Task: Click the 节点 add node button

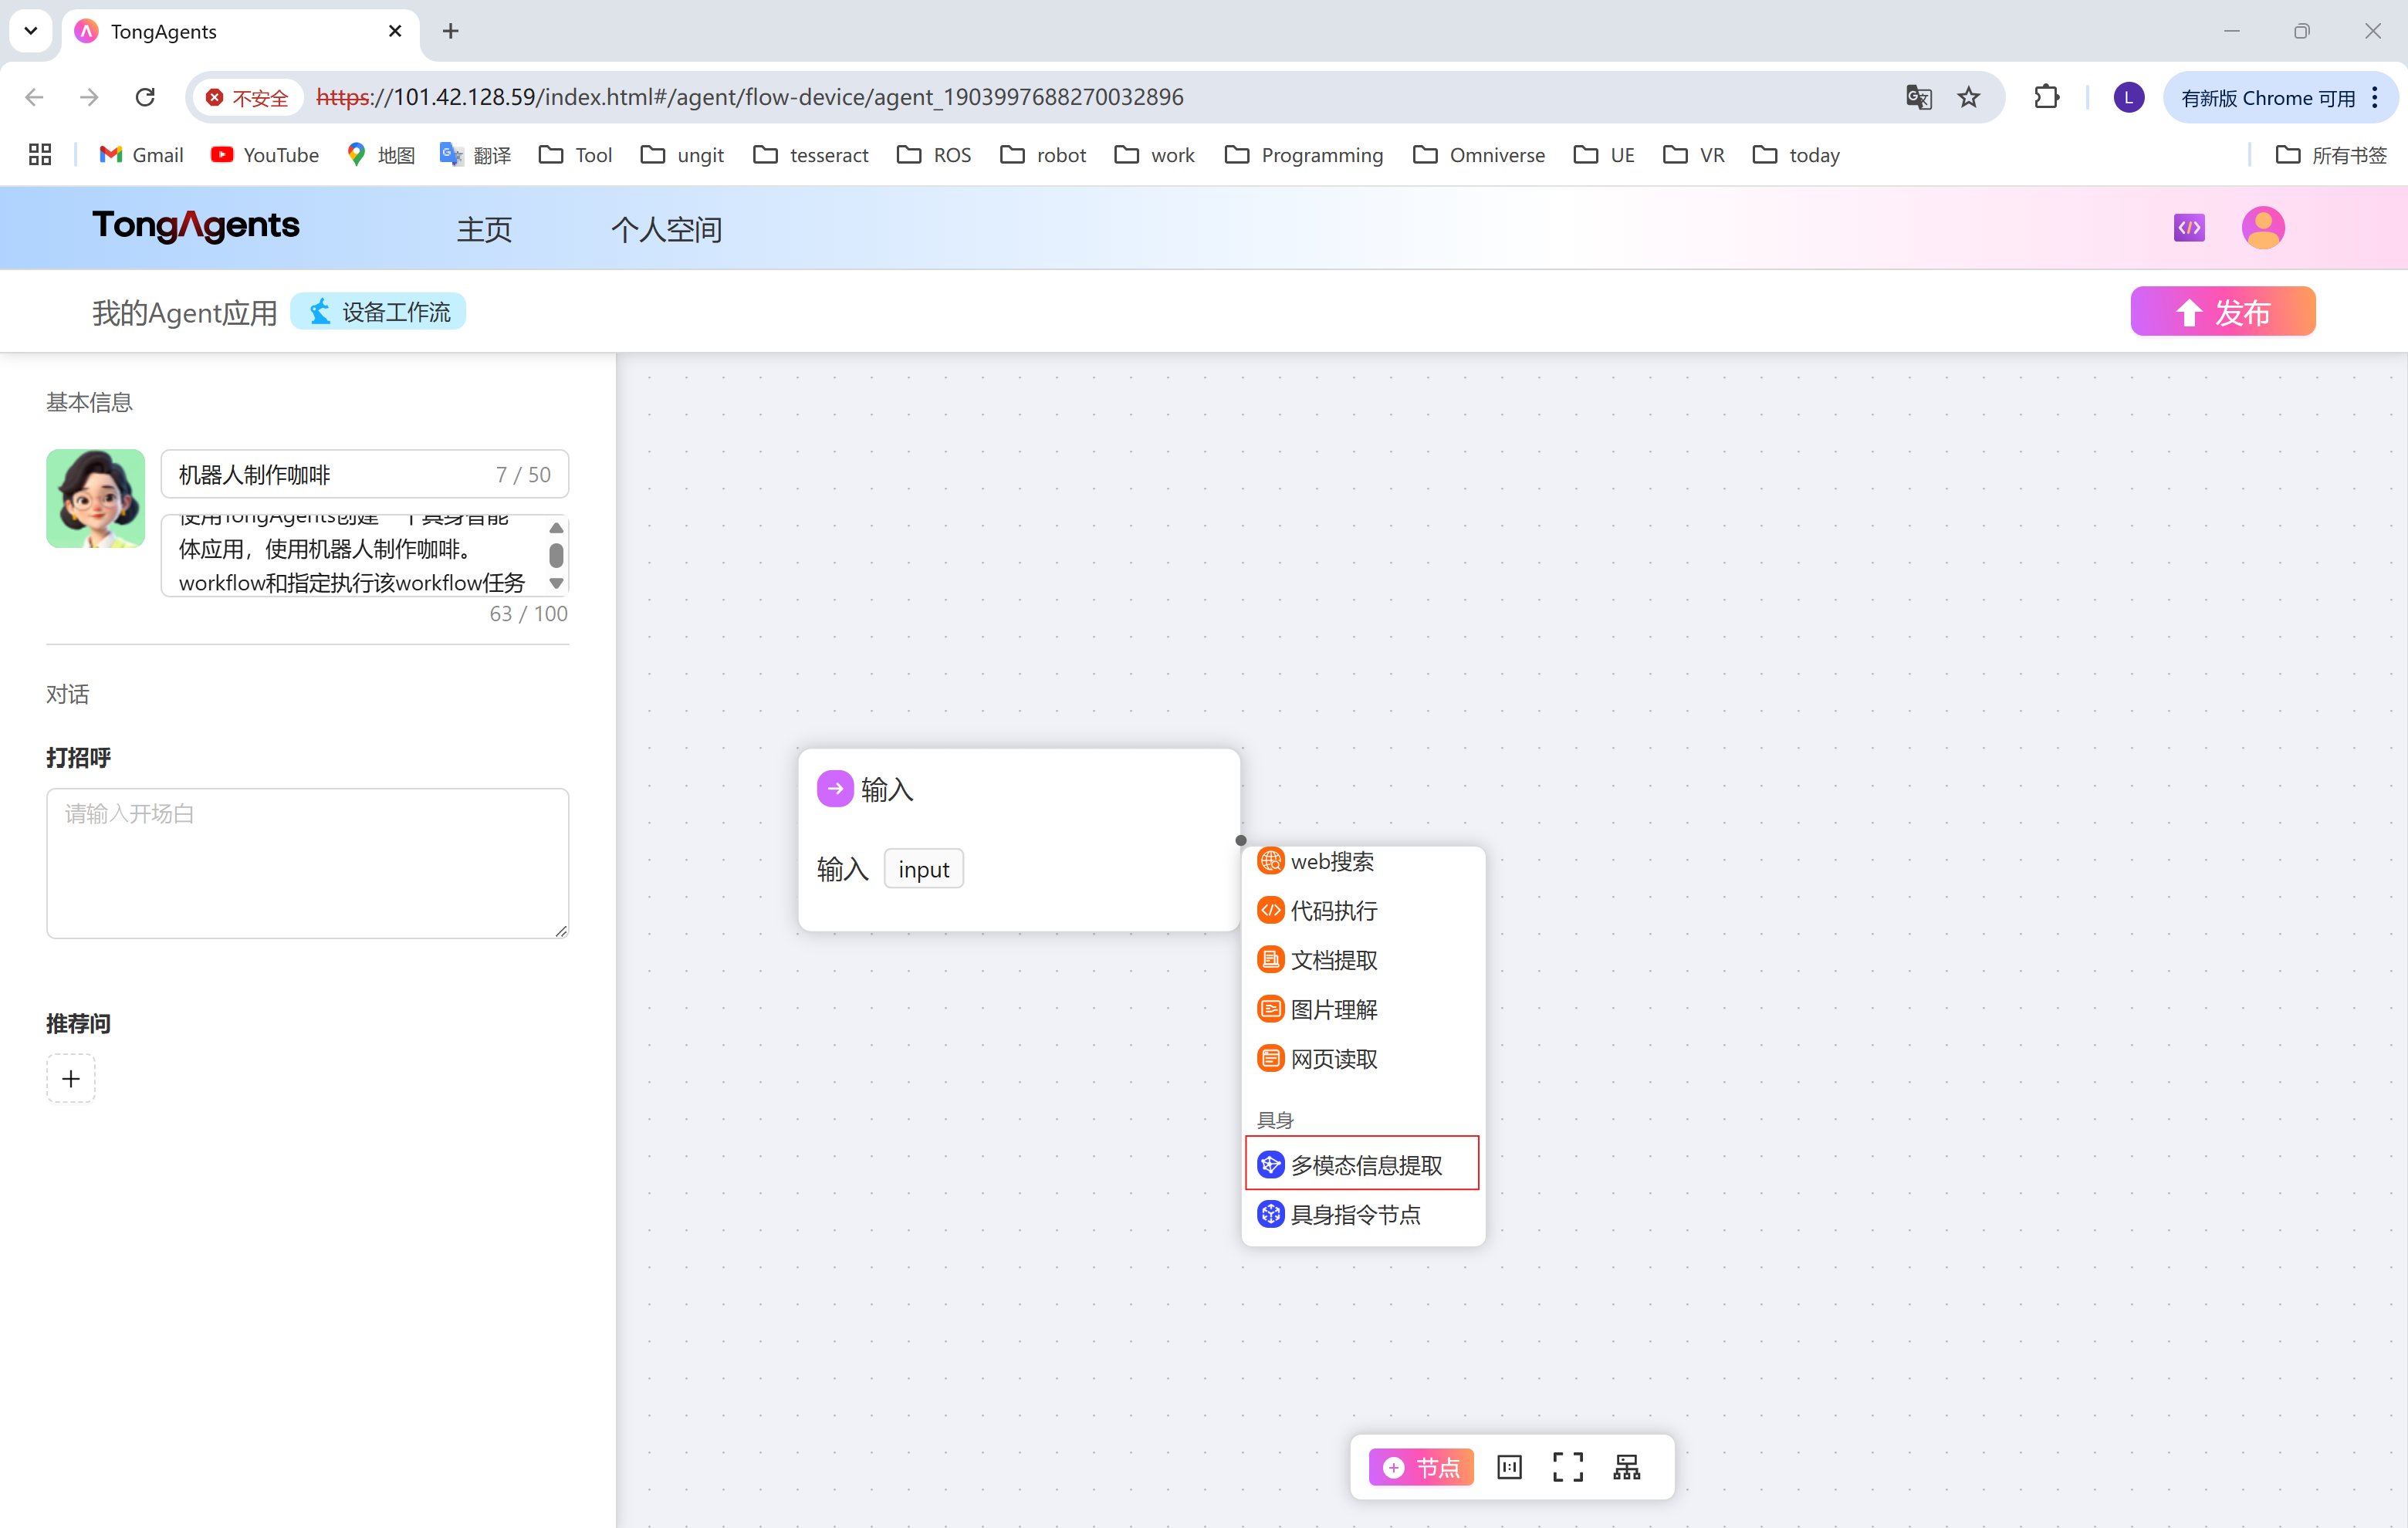Action: 1421,1467
